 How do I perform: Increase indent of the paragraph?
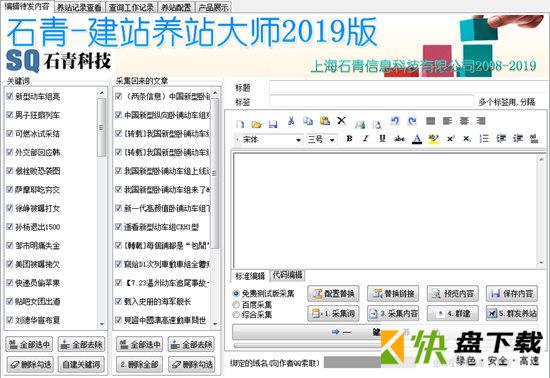518,139
